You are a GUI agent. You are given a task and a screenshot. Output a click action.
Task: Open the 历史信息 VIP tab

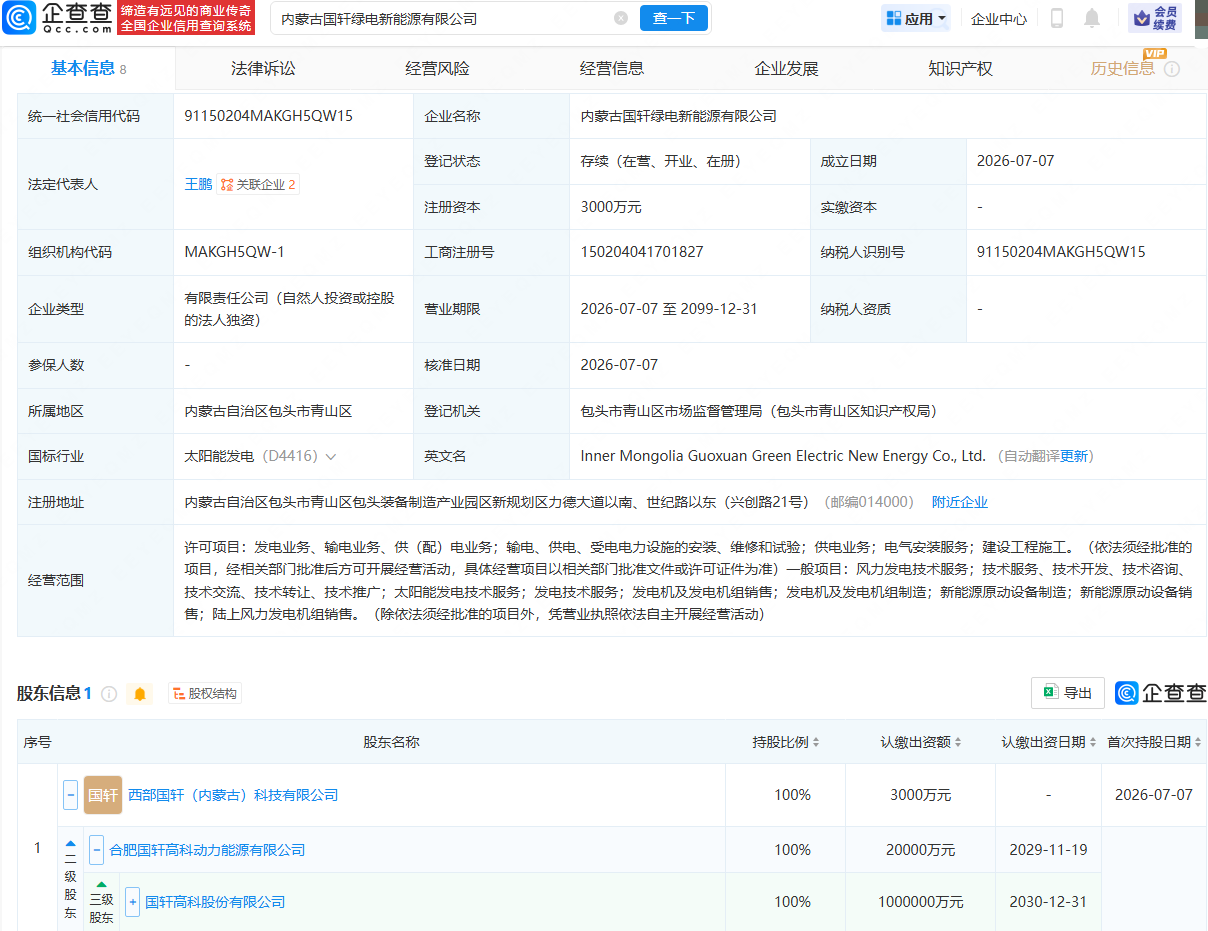tap(1122, 68)
